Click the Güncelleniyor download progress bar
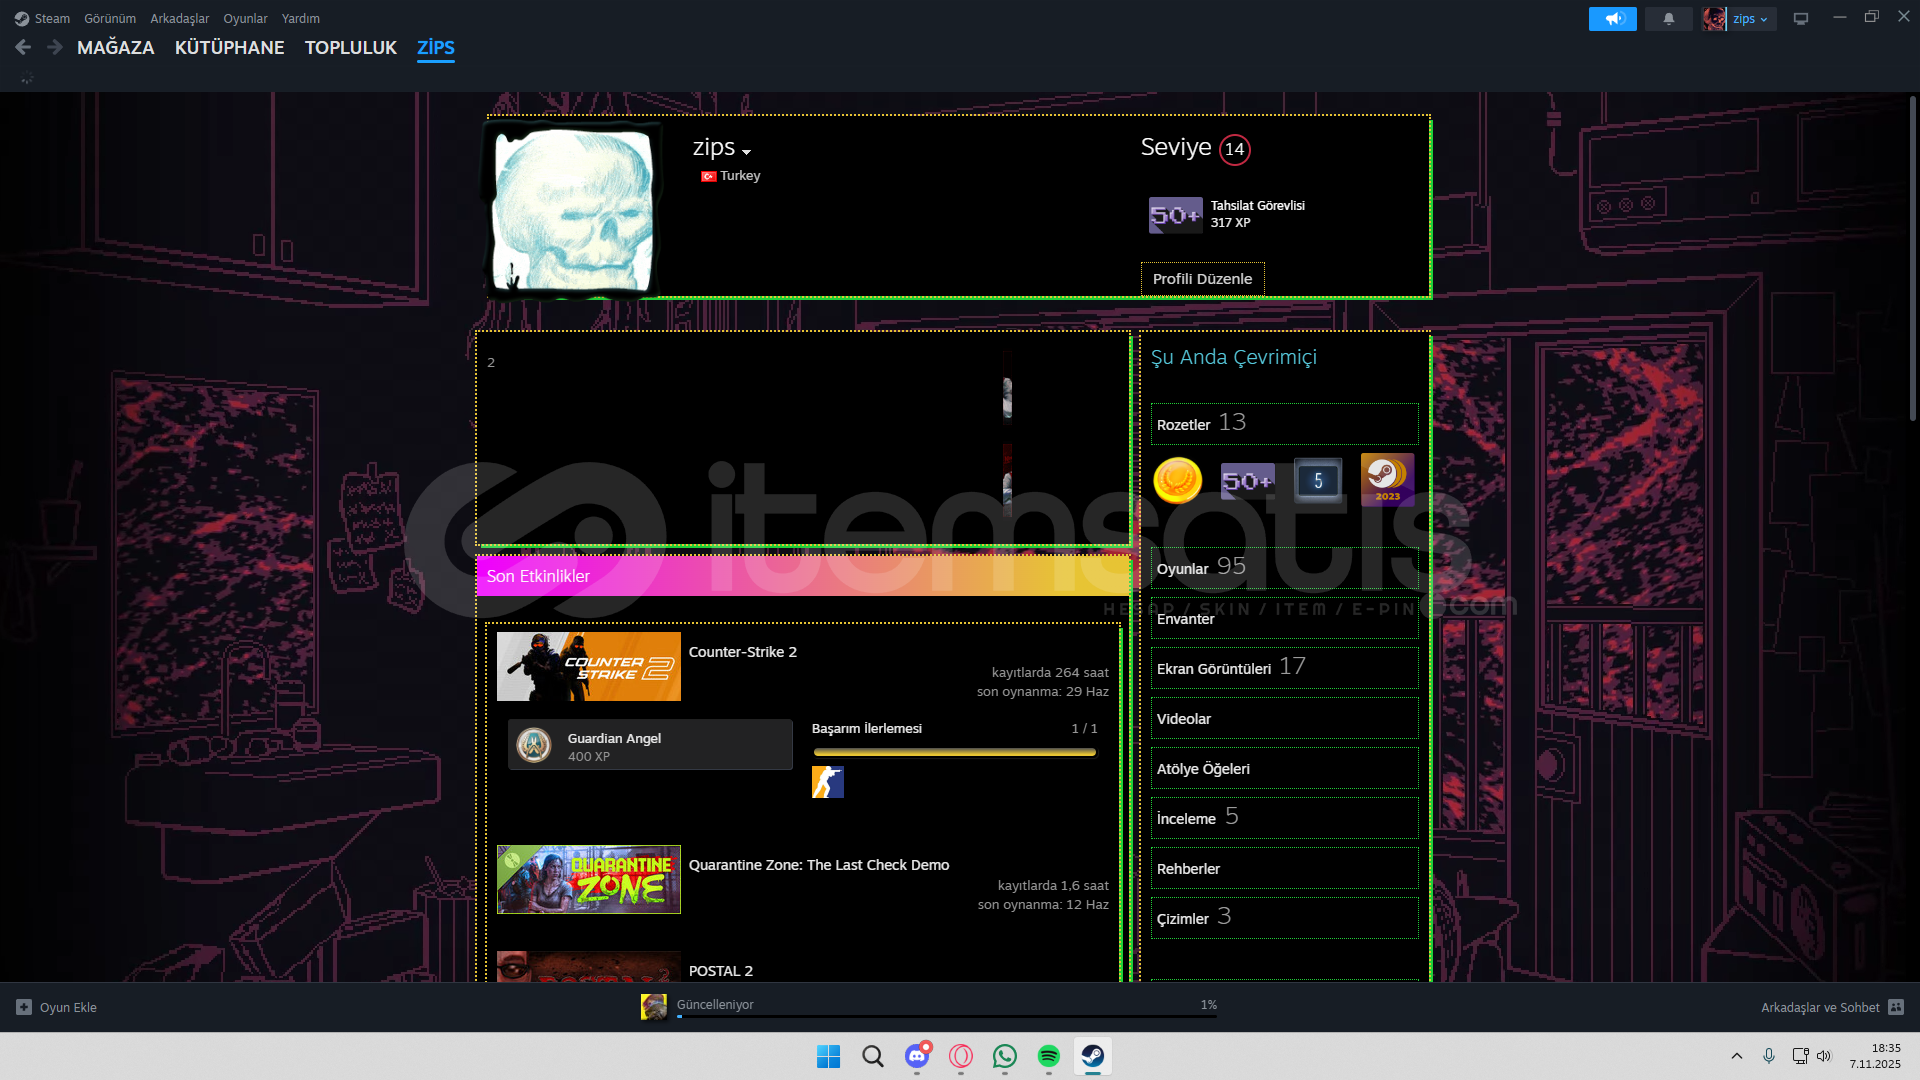Image resolution: width=1920 pixels, height=1080 pixels. (x=945, y=1015)
